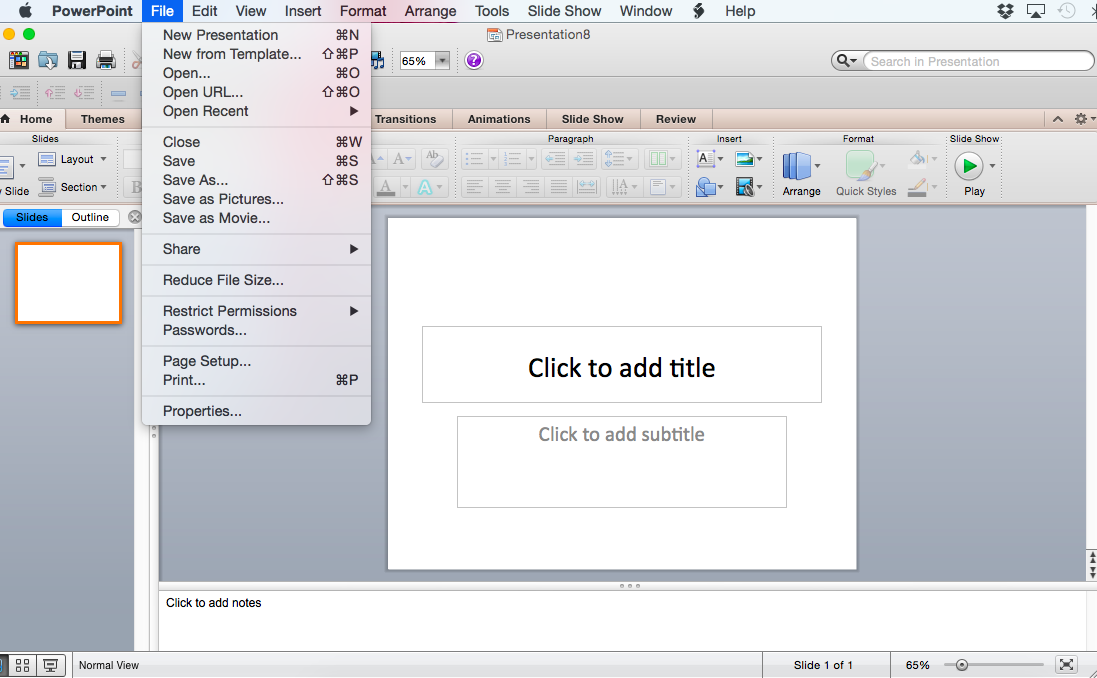This screenshot has width=1097, height=678.
Task: Open the Layout dropdown
Action: [x=72, y=159]
